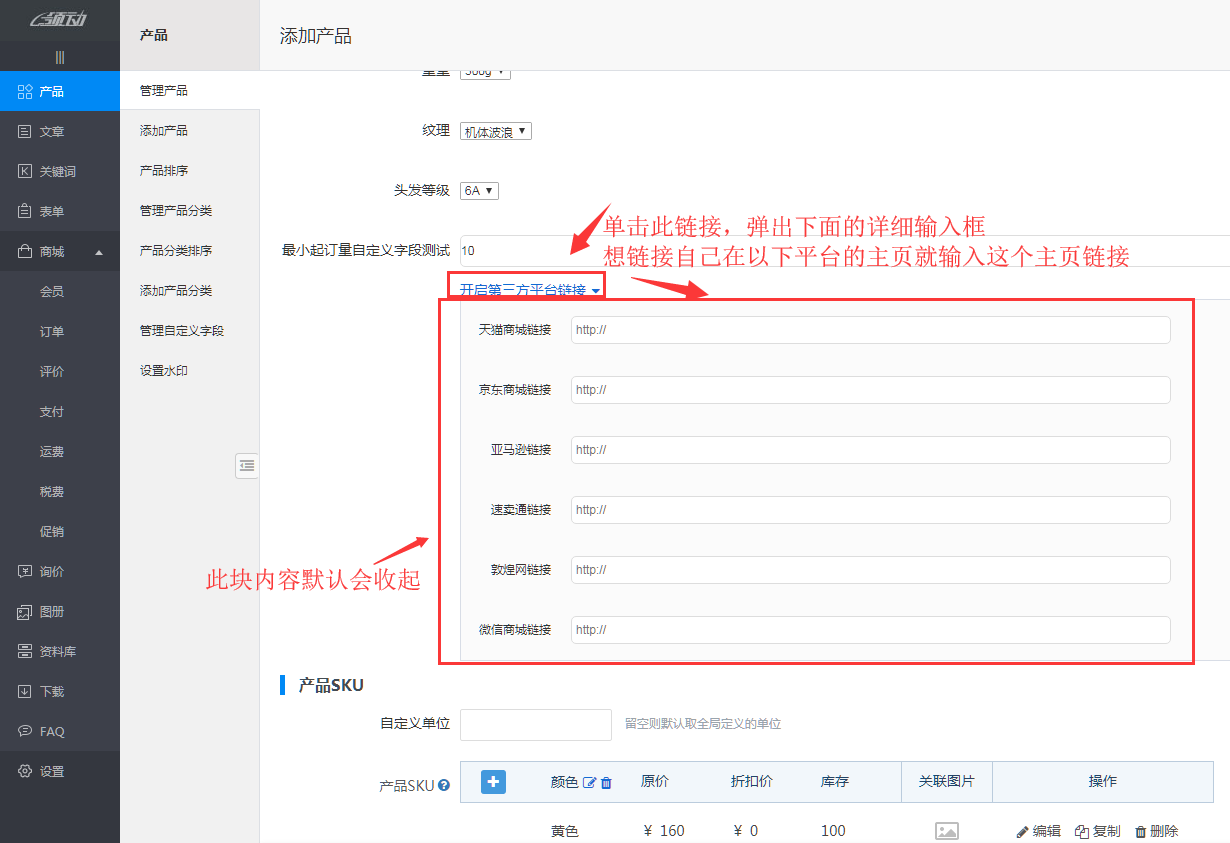This screenshot has width=1230, height=843.
Task: Click the 设置 gear icon
Action: click(x=24, y=771)
